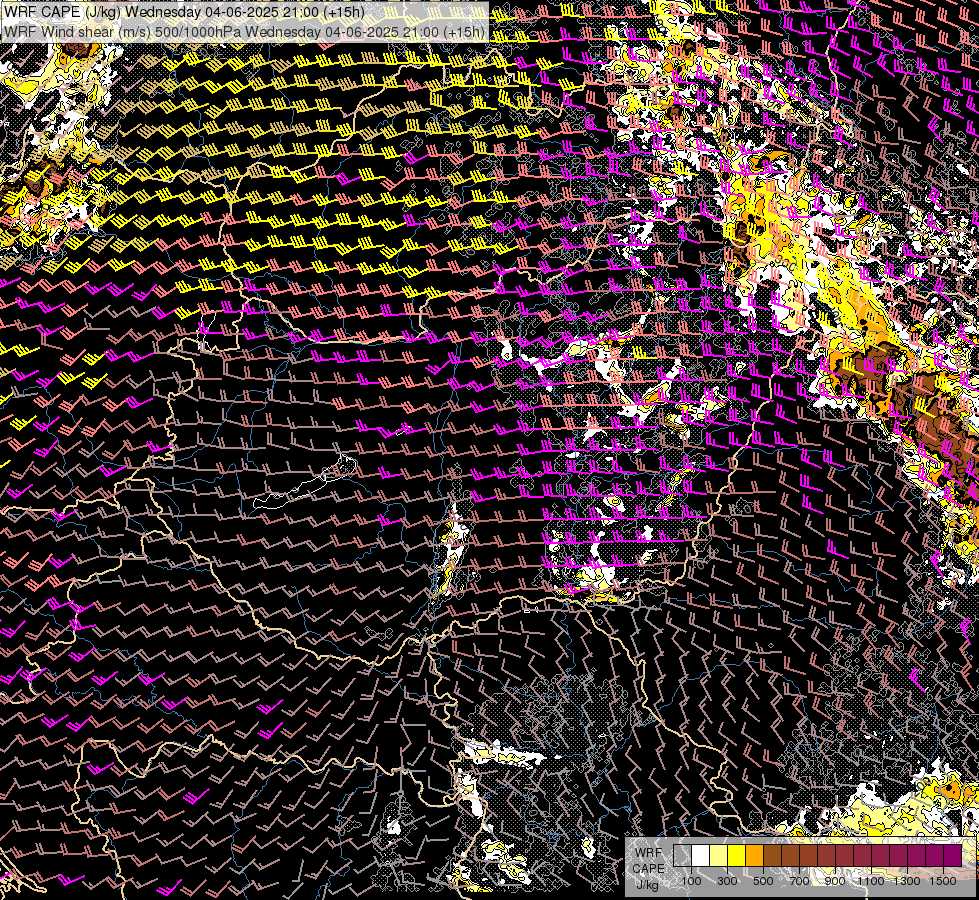
Task: Click the bright yellow legend swatch after 300
Action: (737, 856)
